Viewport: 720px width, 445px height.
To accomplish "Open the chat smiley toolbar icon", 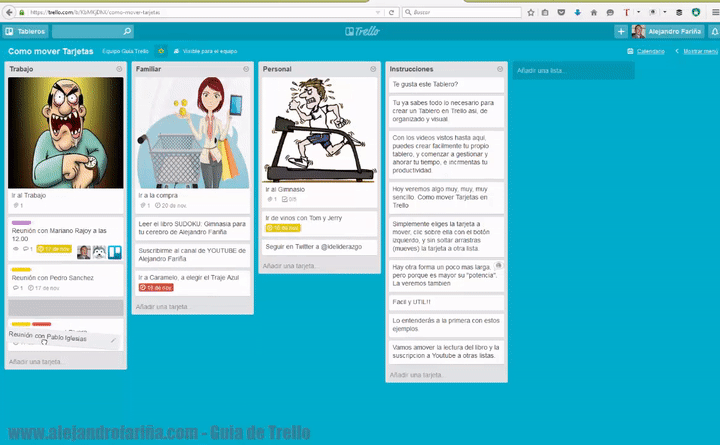I will click(x=610, y=12).
